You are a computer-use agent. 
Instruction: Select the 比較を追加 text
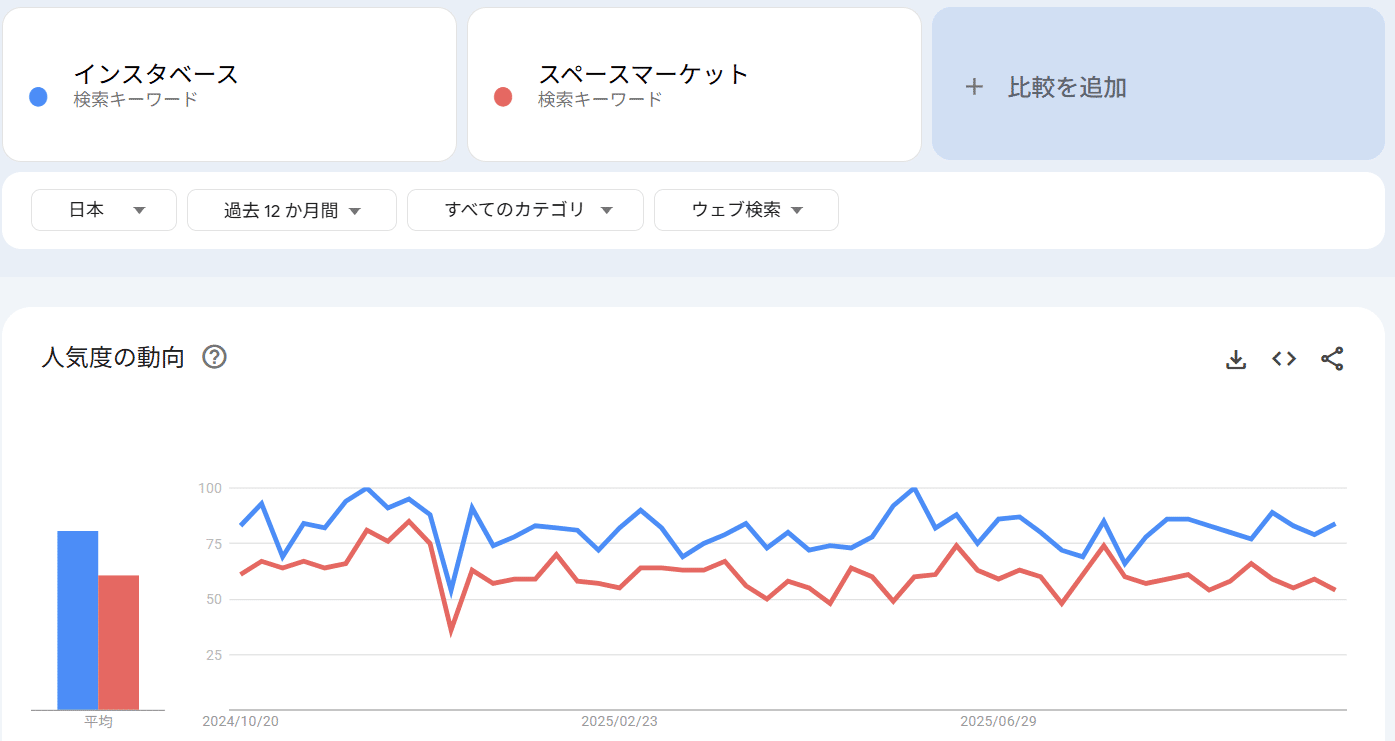pyautogui.click(x=1067, y=87)
